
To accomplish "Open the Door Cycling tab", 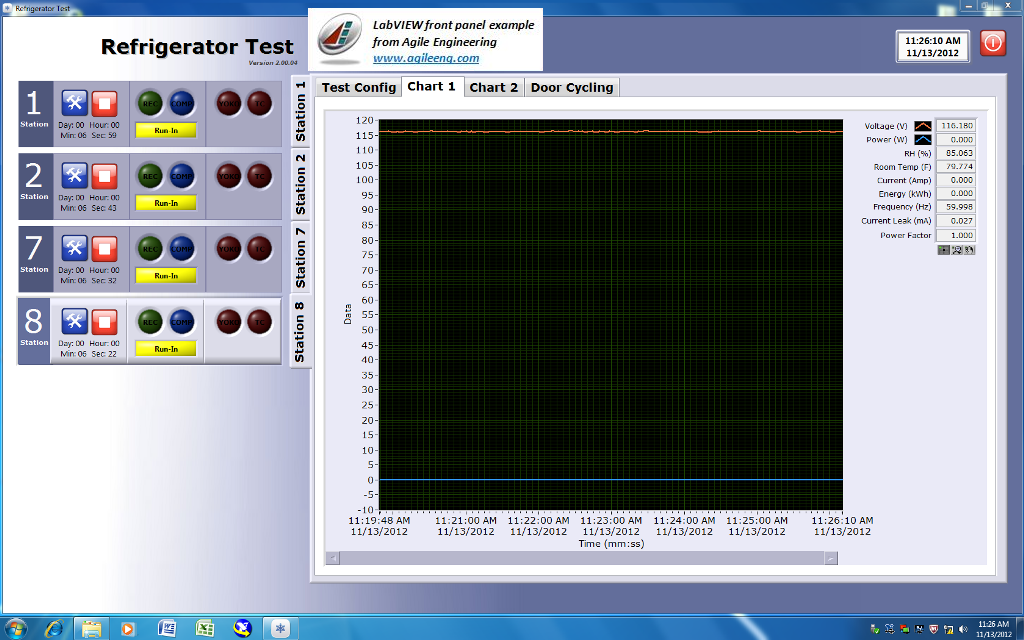I will 571,88.
